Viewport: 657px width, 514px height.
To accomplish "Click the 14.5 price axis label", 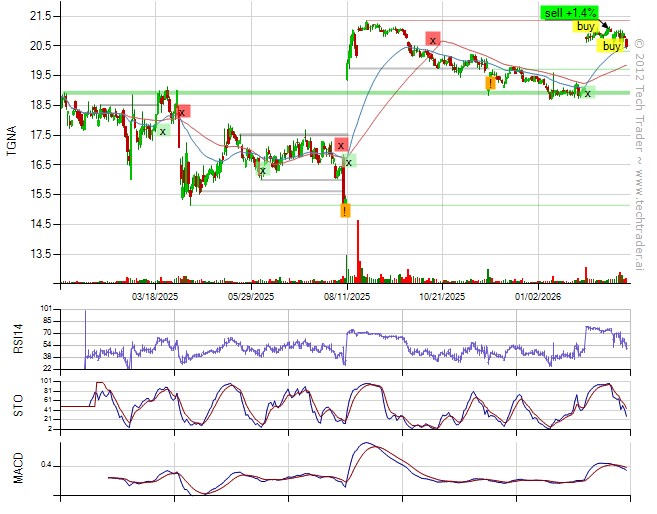I will 39,225.
